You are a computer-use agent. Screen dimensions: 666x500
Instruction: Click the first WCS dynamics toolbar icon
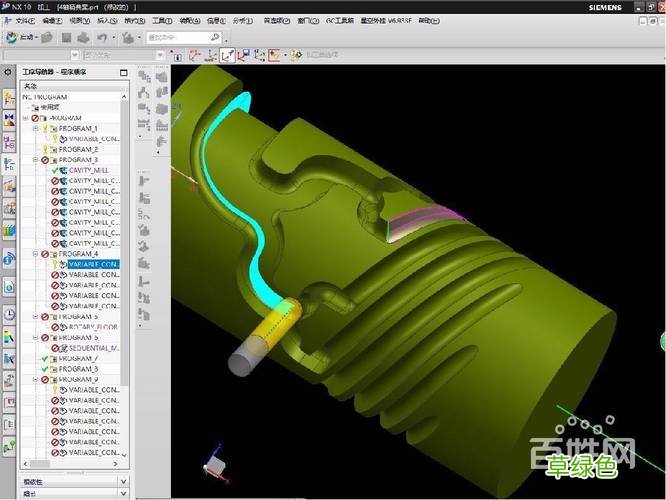[x=195, y=55]
